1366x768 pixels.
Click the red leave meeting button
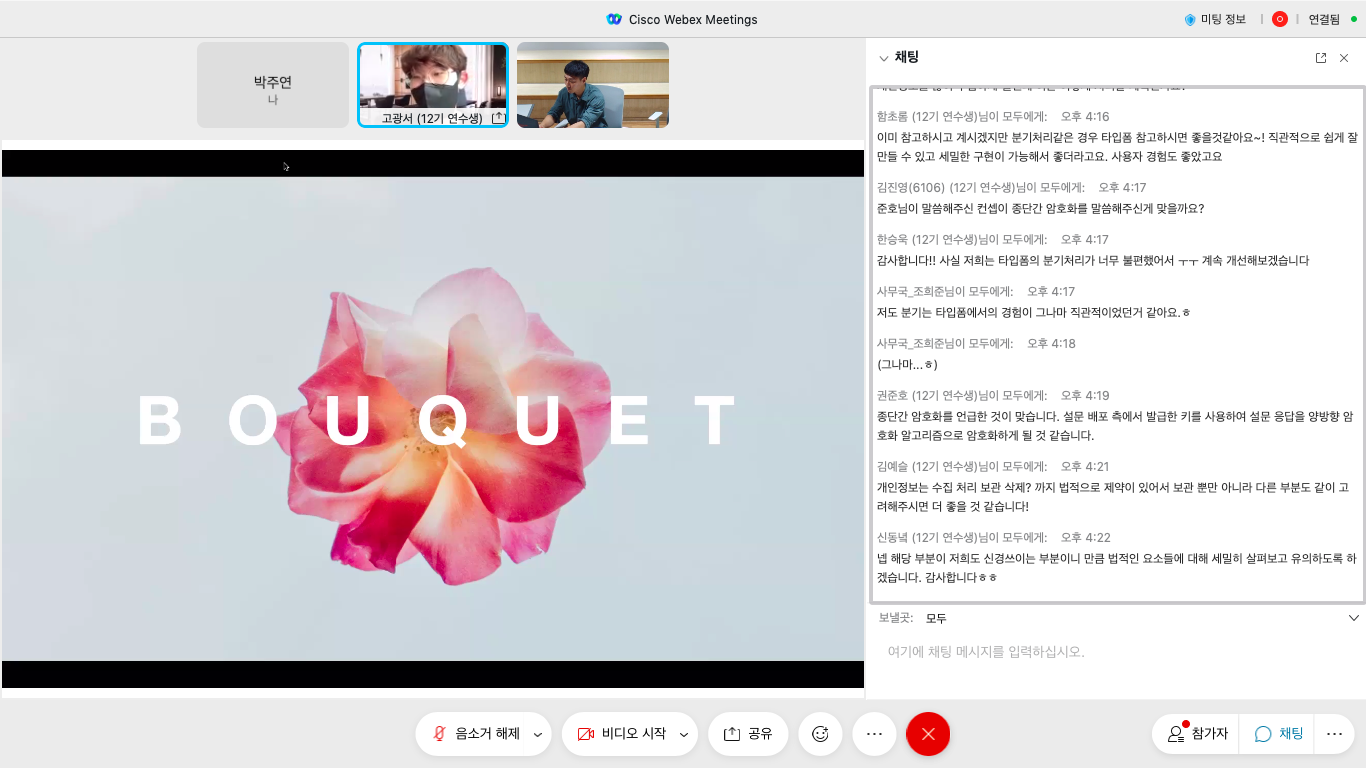click(x=928, y=734)
